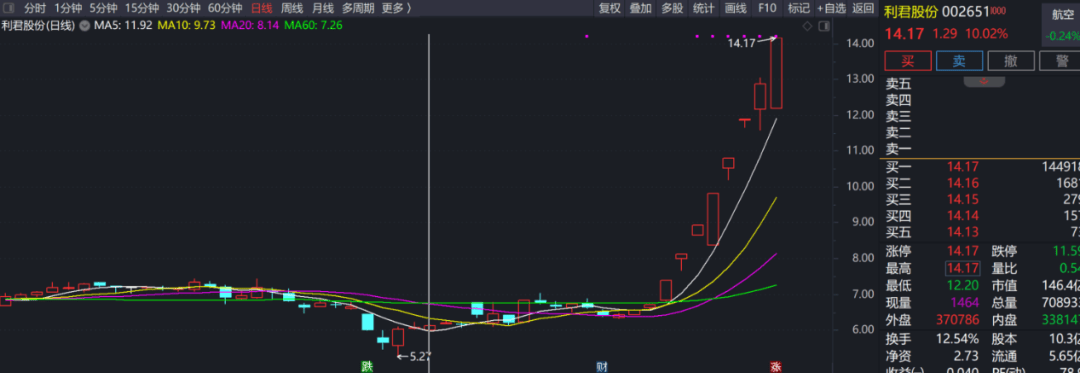
Task: Click the diamond marker icon above chart
Action: click(x=807, y=26)
